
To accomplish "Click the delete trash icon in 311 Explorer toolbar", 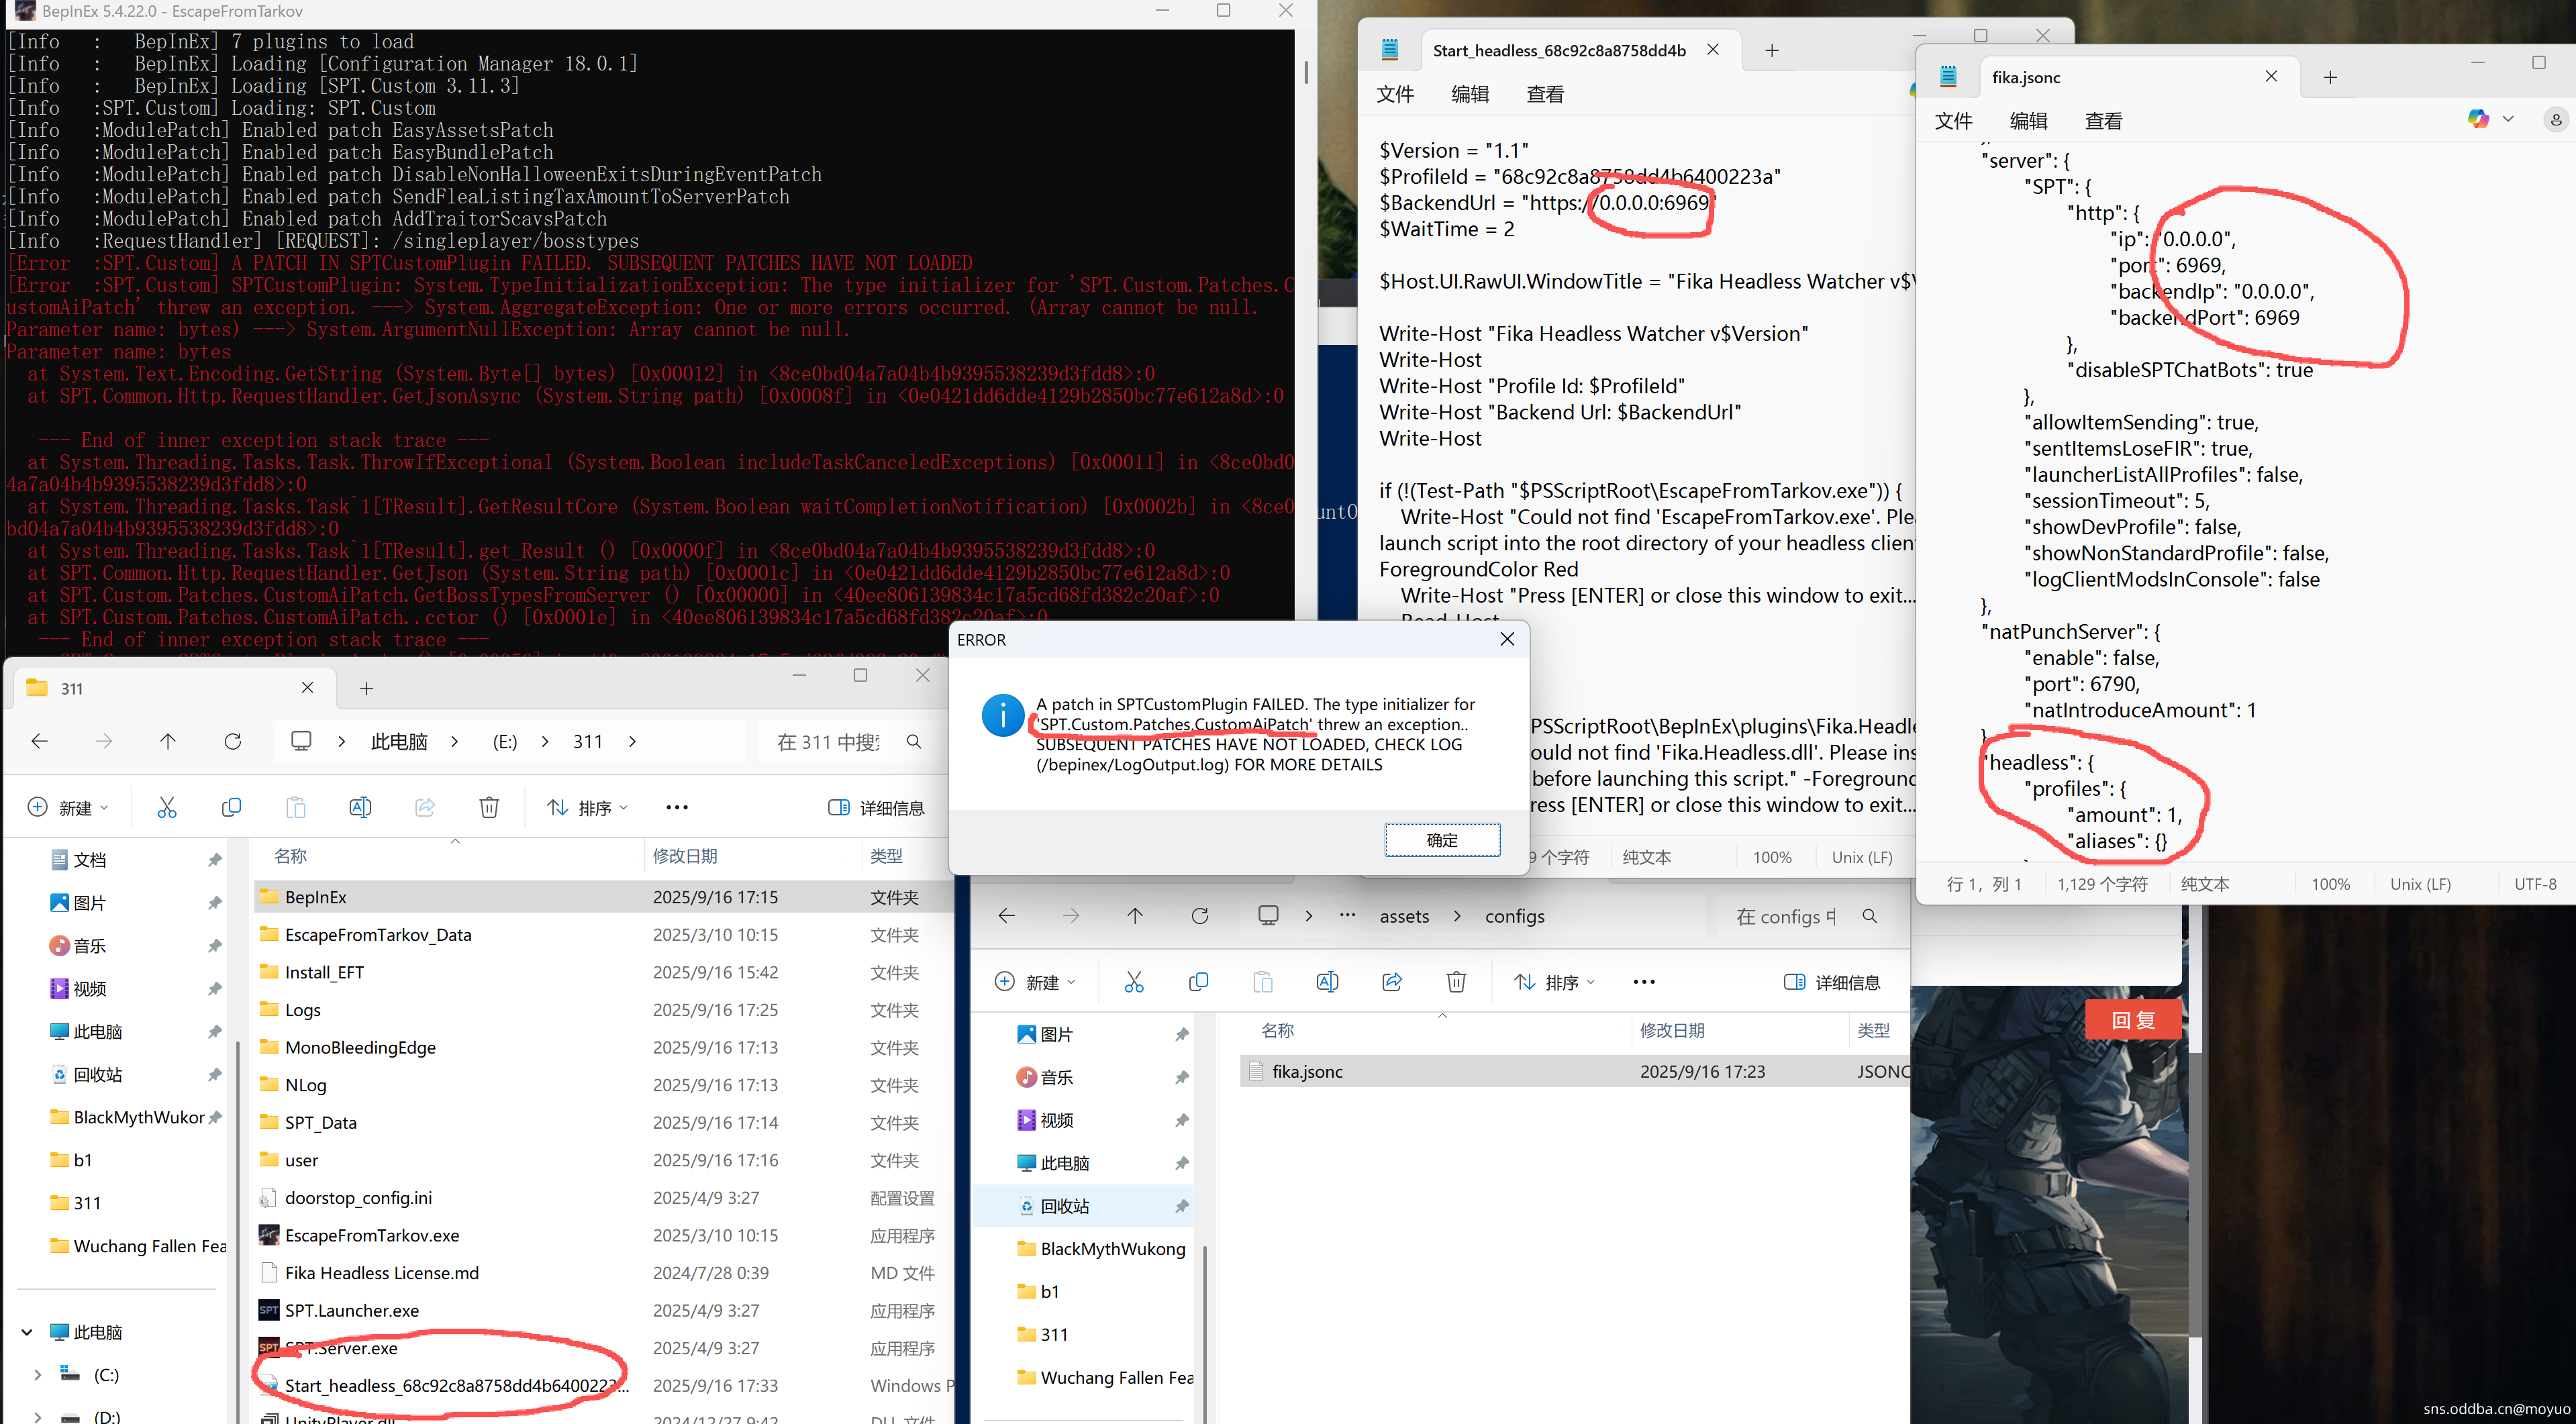I will (489, 807).
